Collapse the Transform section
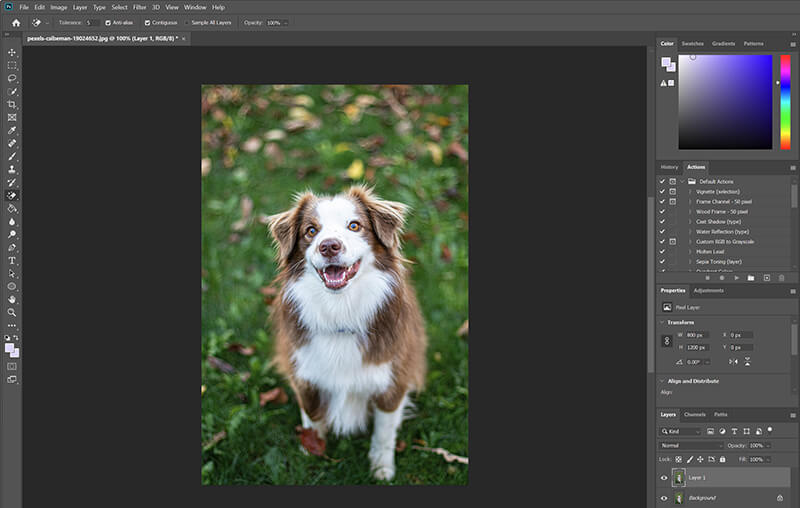The width and height of the screenshot is (800, 508). pyautogui.click(x=662, y=322)
